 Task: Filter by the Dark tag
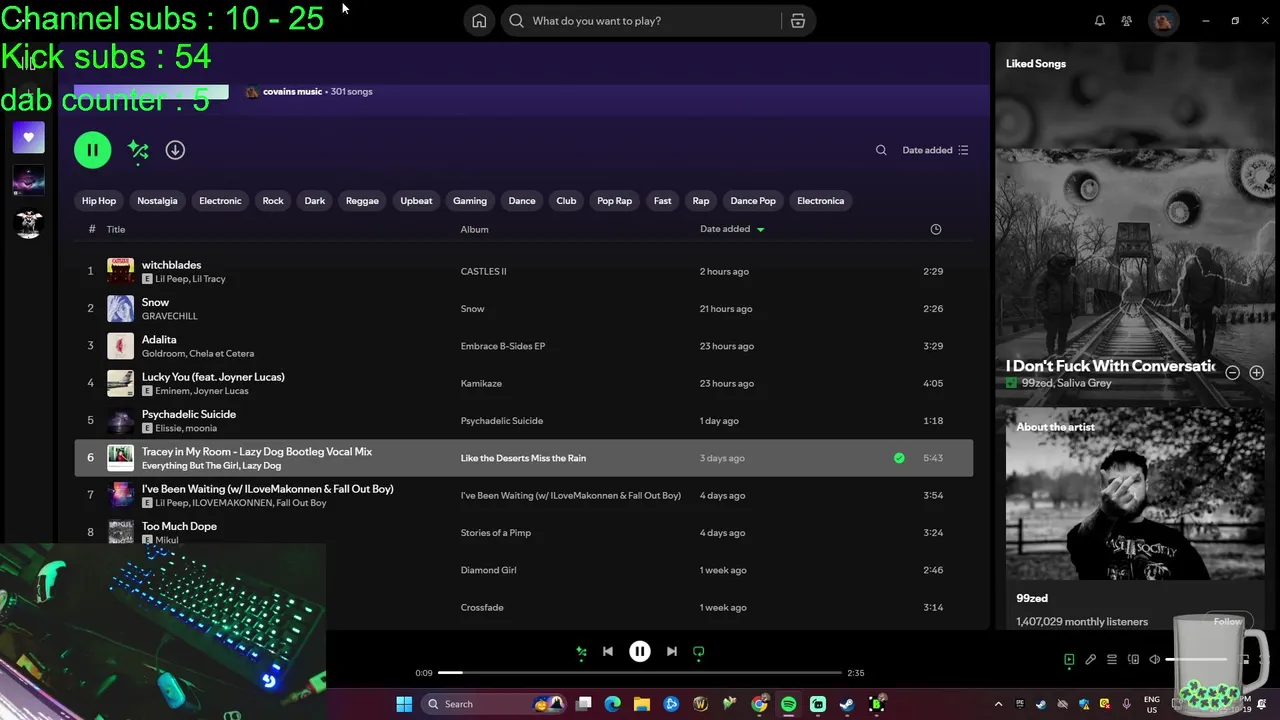click(315, 201)
